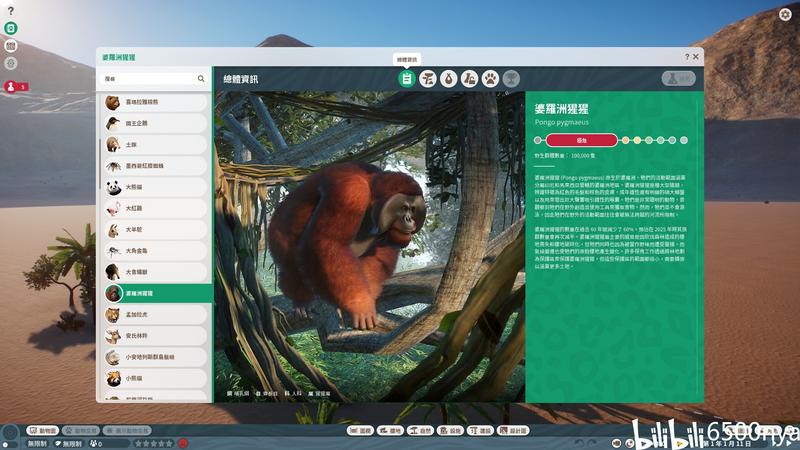Select the 大羊駝 llama entry

point(155,230)
